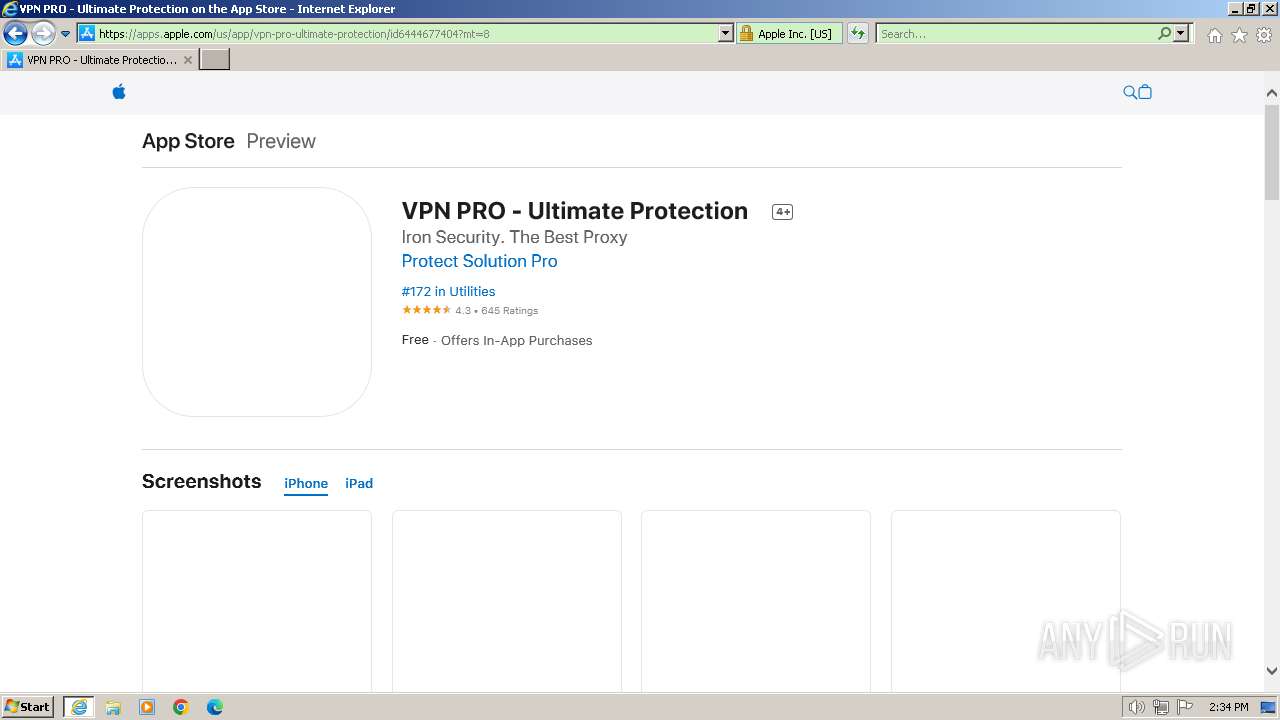Click the Show desktop button
Image resolution: width=1280 pixels, height=720 pixels.
[x=1269, y=707]
